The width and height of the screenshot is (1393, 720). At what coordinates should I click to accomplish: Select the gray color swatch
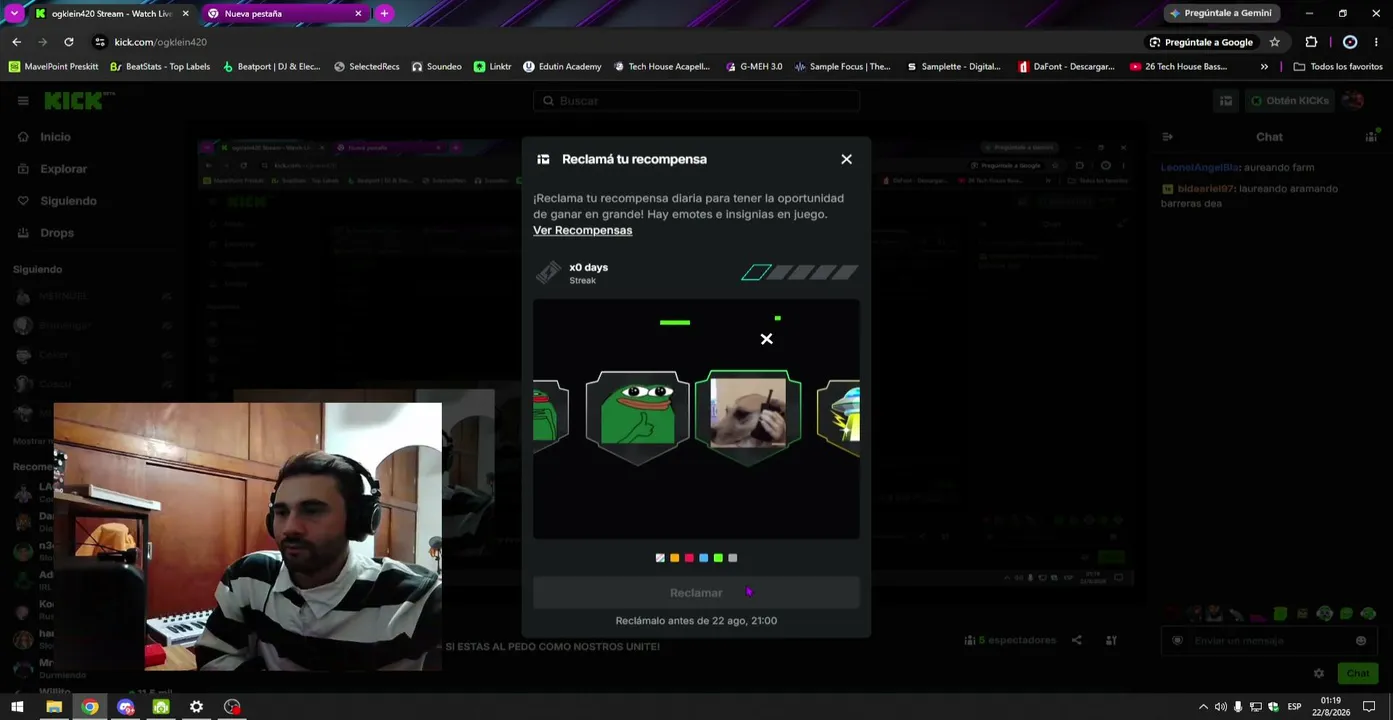[x=733, y=558]
